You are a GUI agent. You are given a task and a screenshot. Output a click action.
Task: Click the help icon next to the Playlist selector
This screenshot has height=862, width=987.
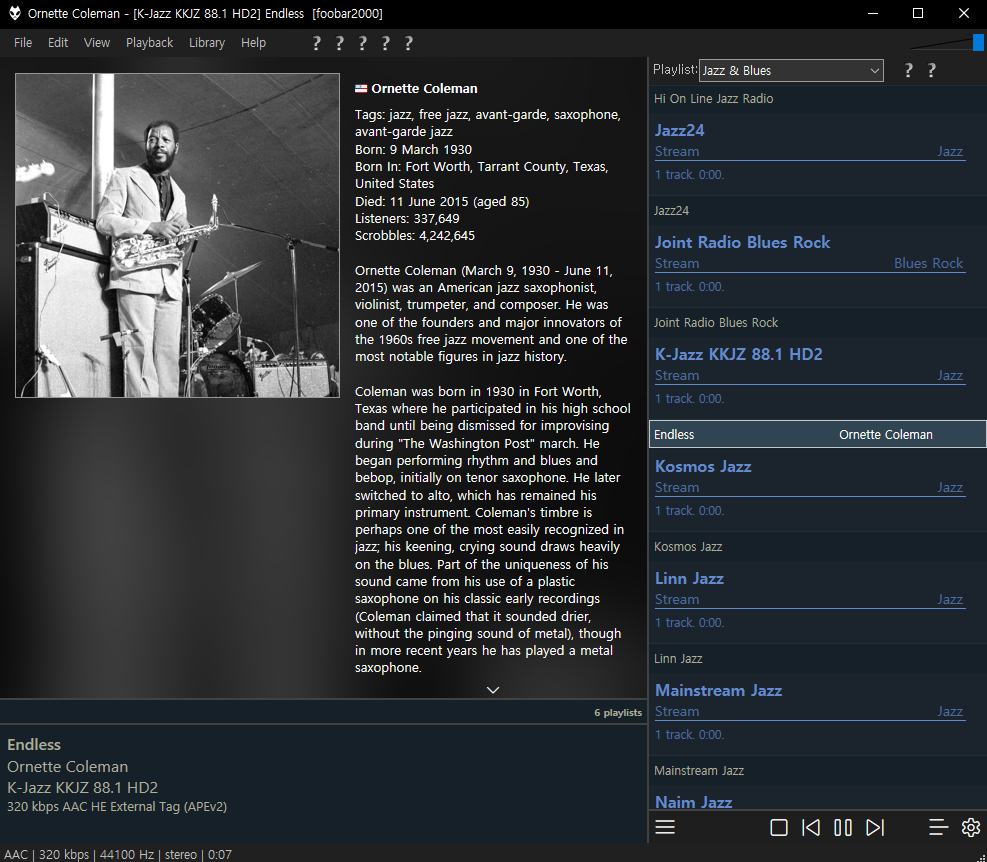(x=907, y=70)
